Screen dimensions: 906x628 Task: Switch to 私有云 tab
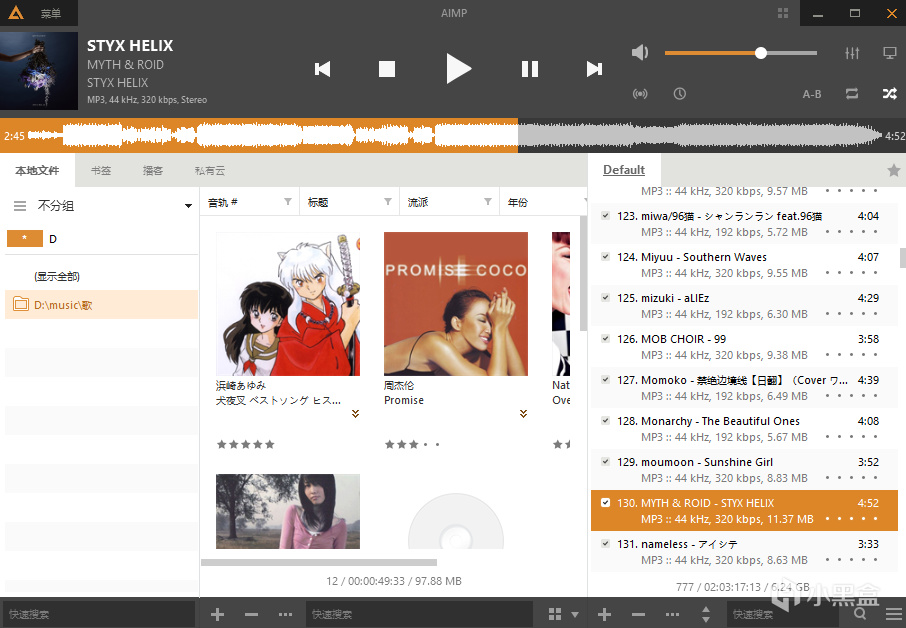point(210,170)
